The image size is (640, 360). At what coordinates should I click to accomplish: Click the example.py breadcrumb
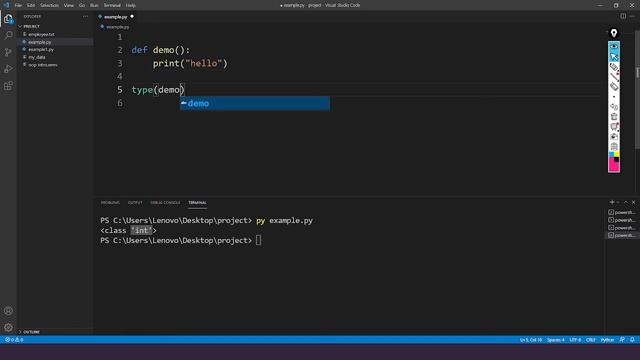pyautogui.click(x=118, y=27)
